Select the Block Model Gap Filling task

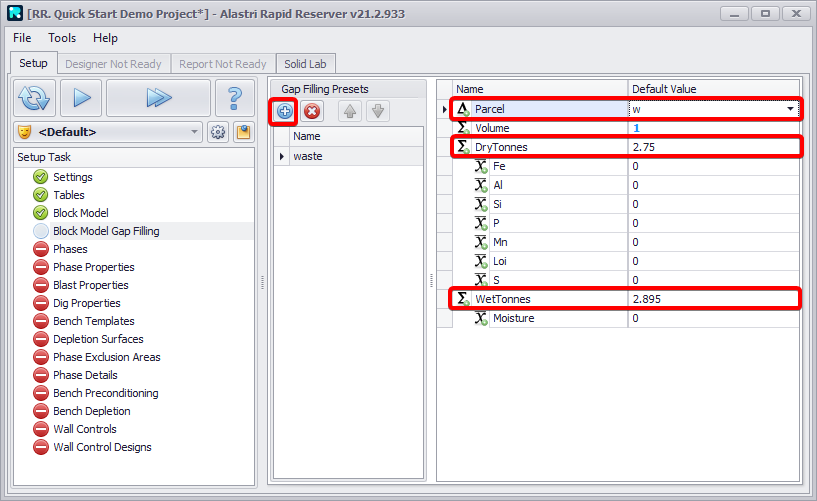click(106, 231)
